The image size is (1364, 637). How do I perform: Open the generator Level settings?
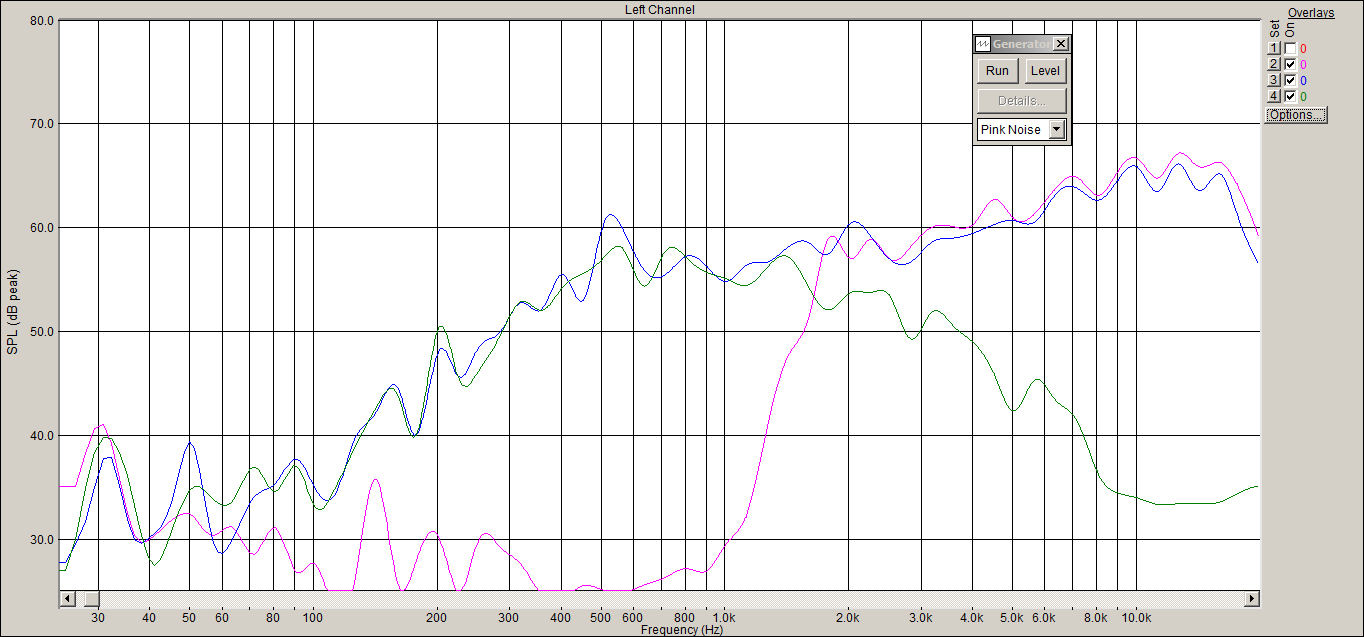pyautogui.click(x=1045, y=71)
